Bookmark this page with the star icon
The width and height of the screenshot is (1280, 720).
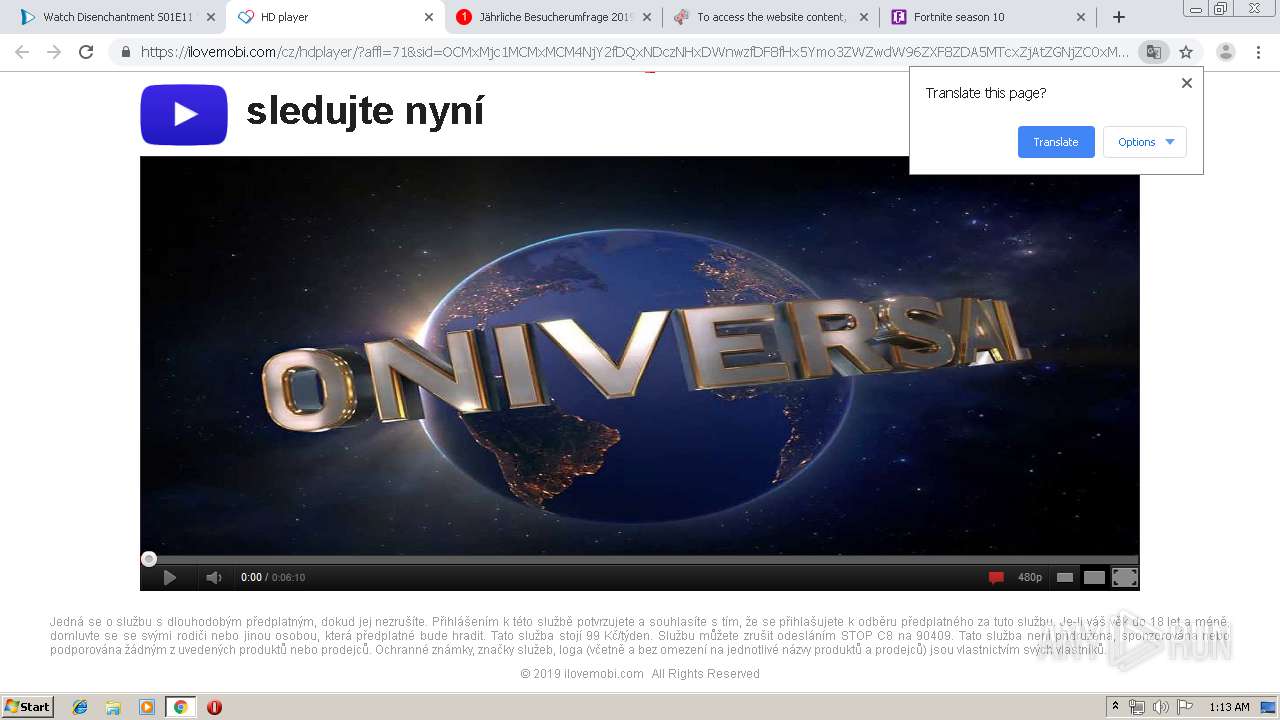click(1186, 52)
